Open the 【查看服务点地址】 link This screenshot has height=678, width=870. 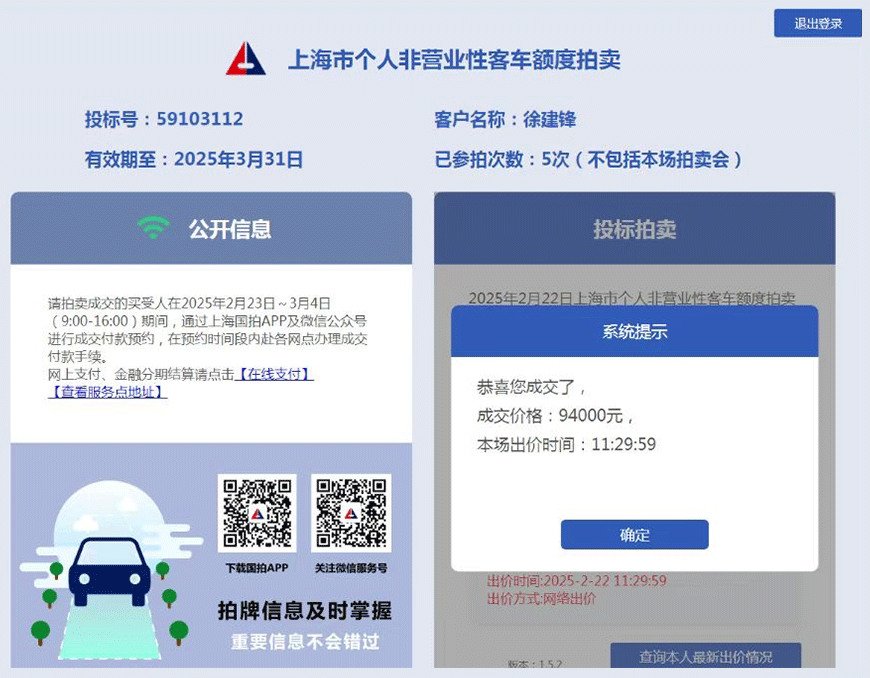[x=108, y=392]
